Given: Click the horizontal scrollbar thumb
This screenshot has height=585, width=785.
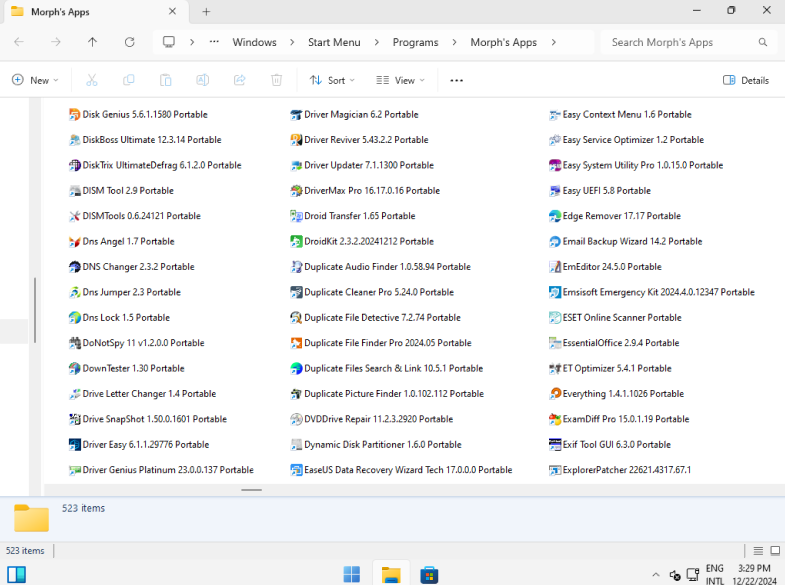Looking at the screenshot, I should pyautogui.click(x=251, y=490).
